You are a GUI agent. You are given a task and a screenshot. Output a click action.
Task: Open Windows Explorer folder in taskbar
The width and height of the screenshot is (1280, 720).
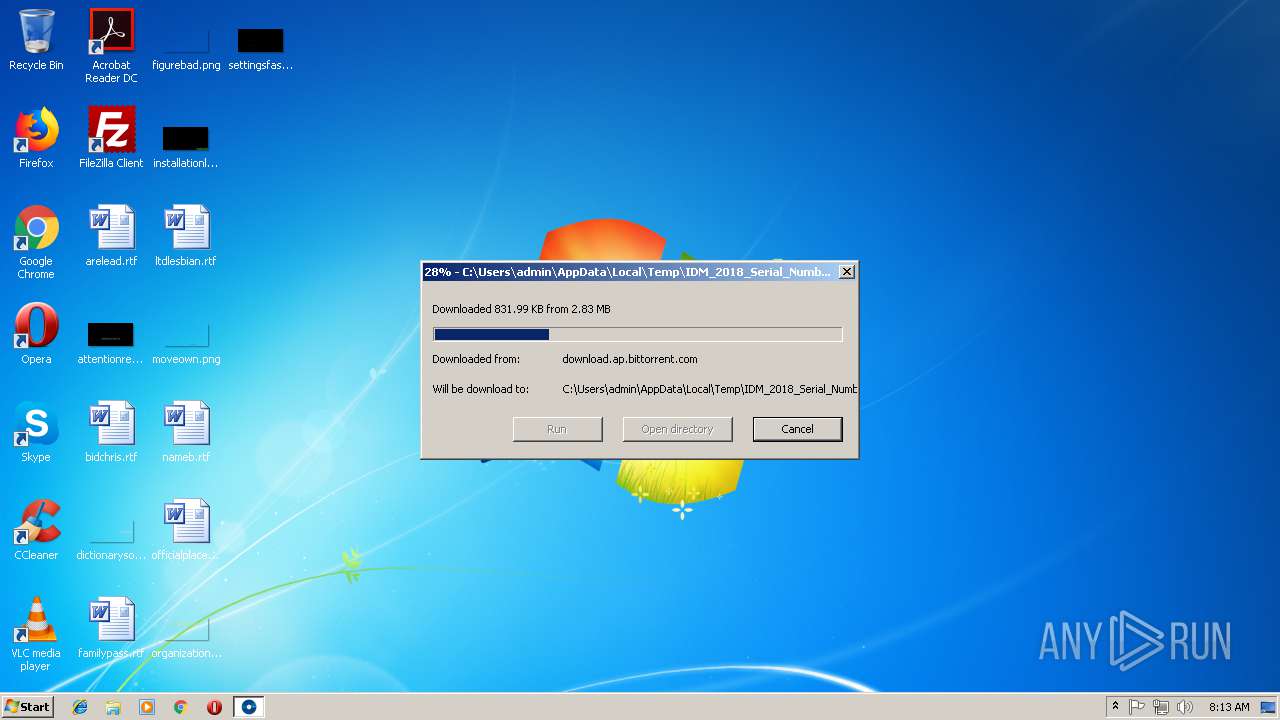[113, 707]
